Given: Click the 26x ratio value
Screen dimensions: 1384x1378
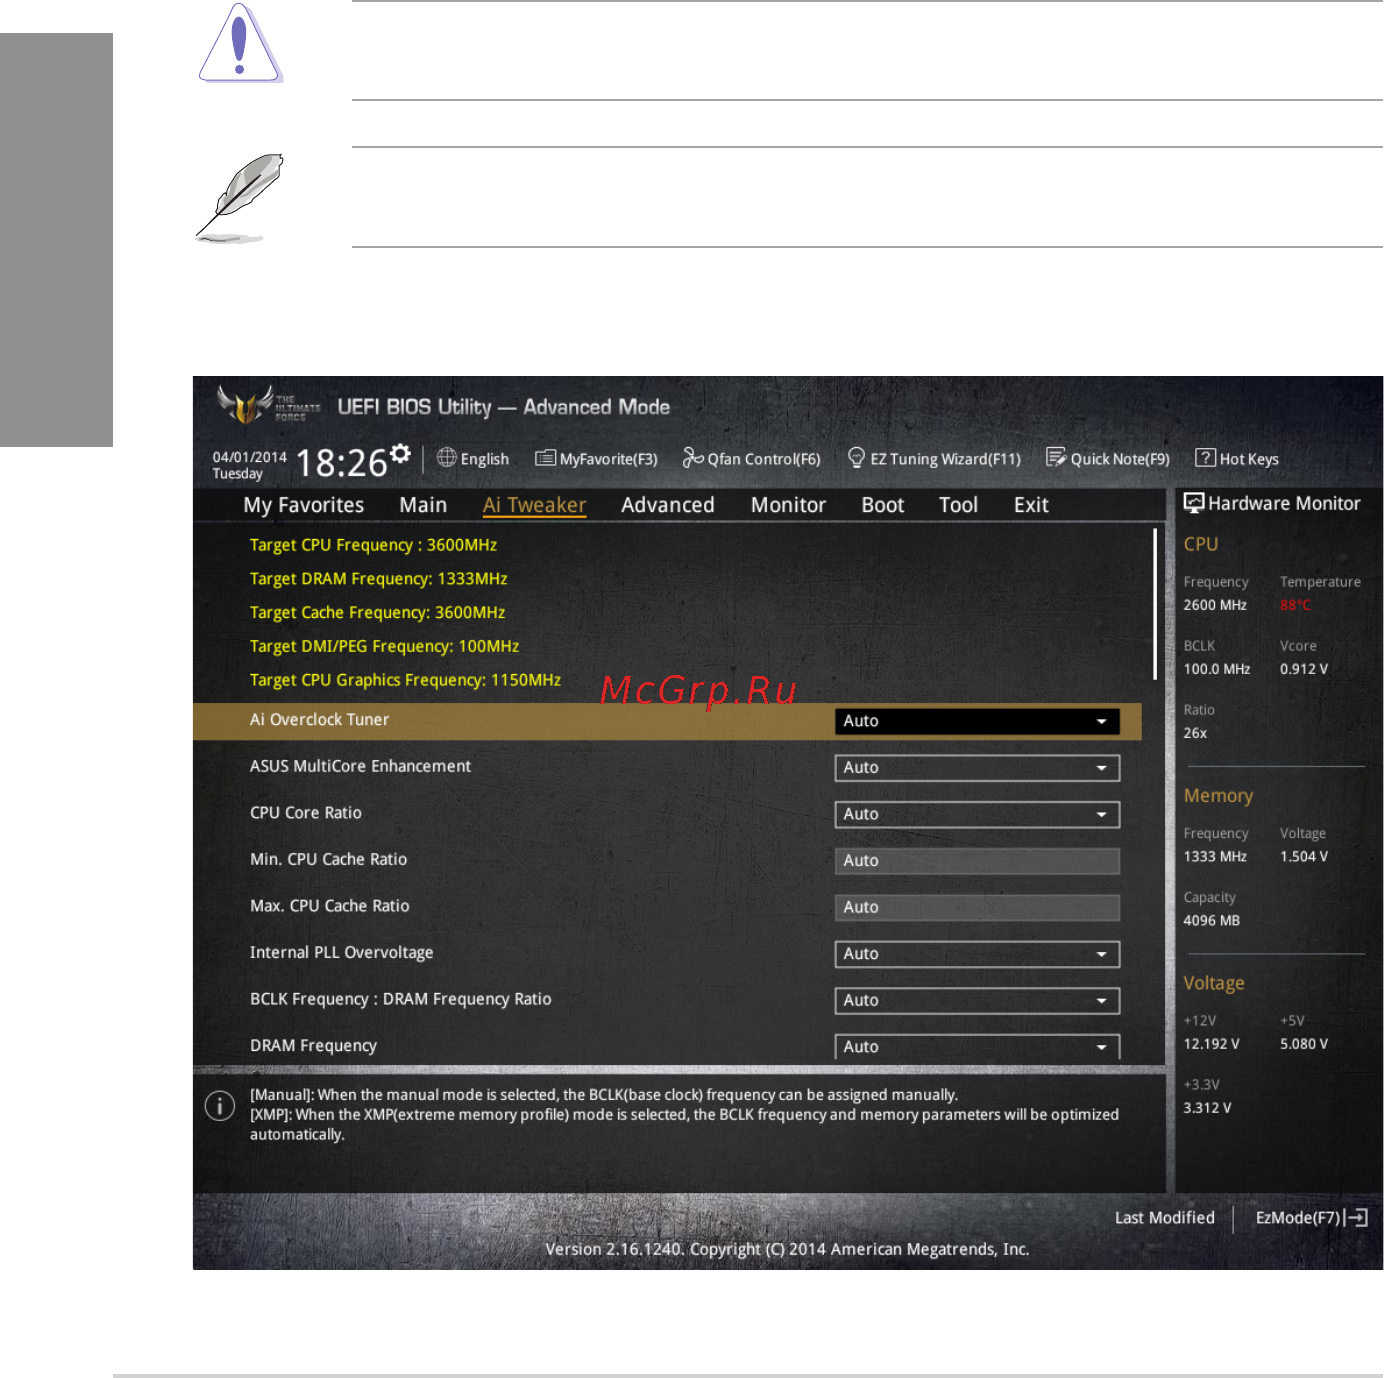Looking at the screenshot, I should pyautogui.click(x=1195, y=733).
